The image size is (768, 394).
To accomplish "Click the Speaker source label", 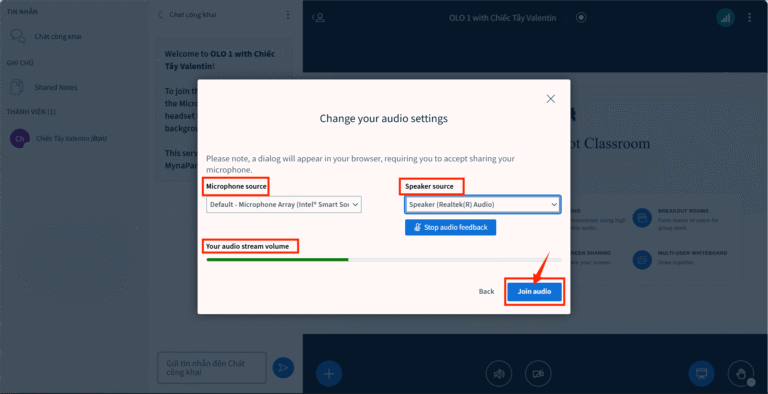I will 429,186.
